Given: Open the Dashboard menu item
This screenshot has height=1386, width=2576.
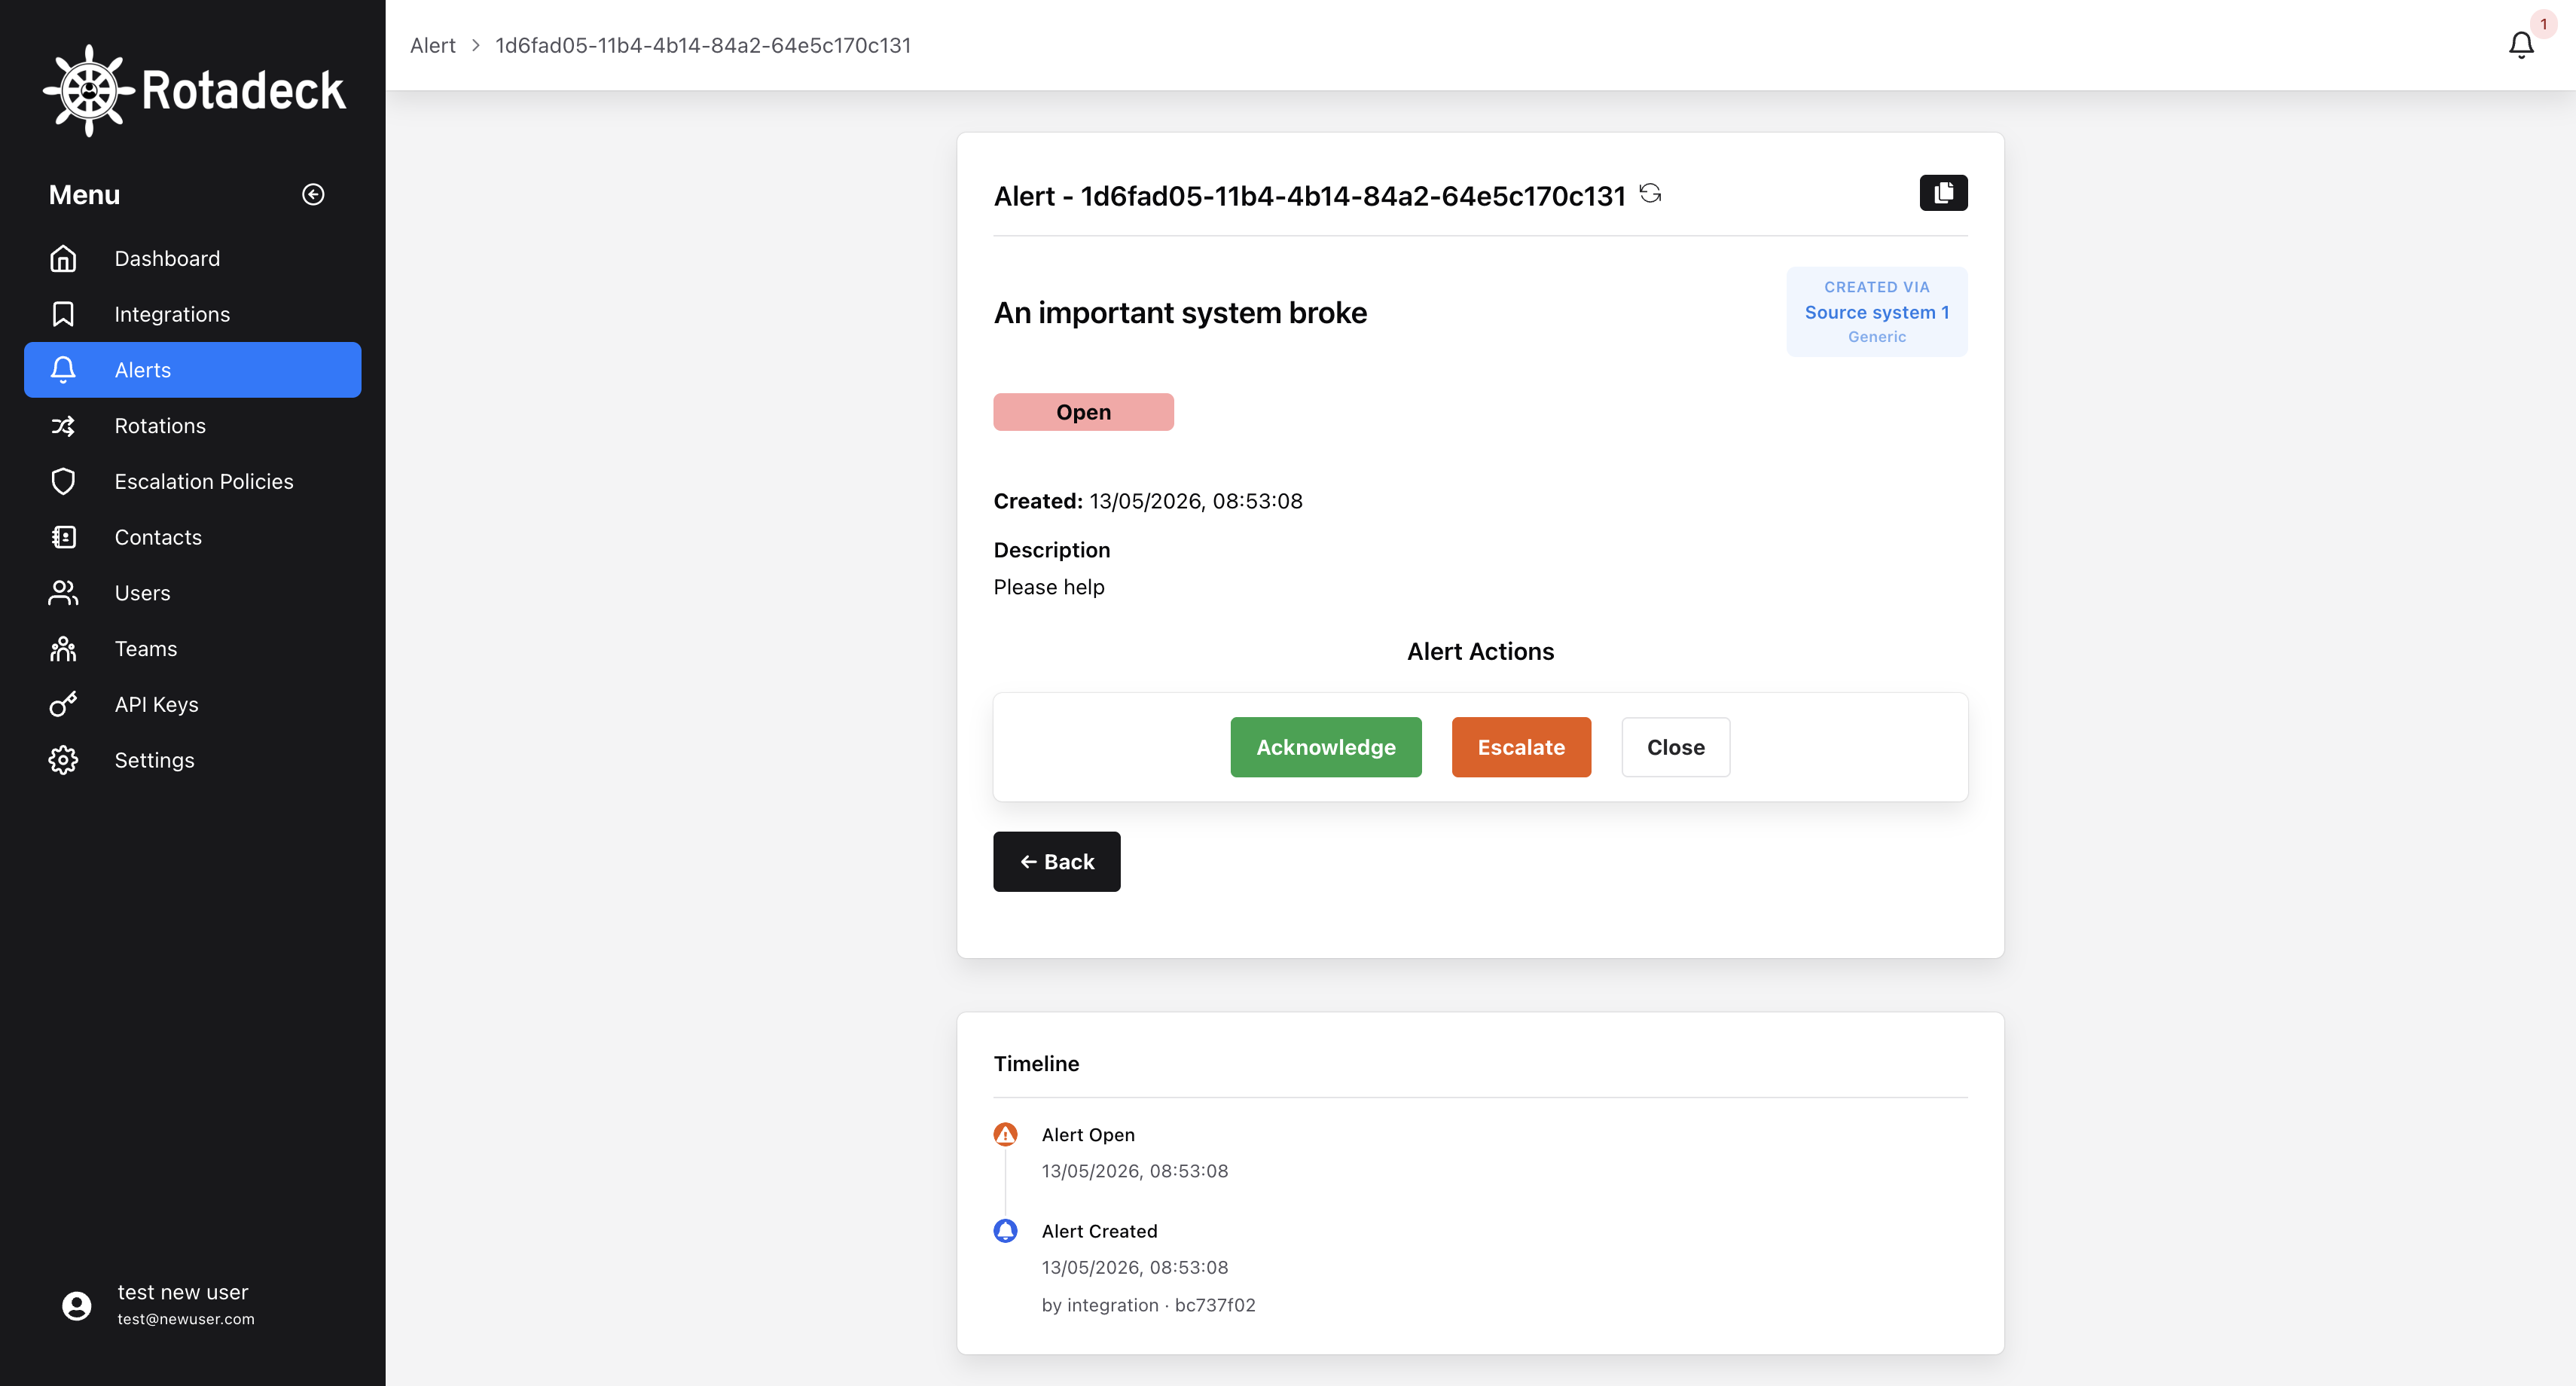Looking at the screenshot, I should click(x=192, y=258).
